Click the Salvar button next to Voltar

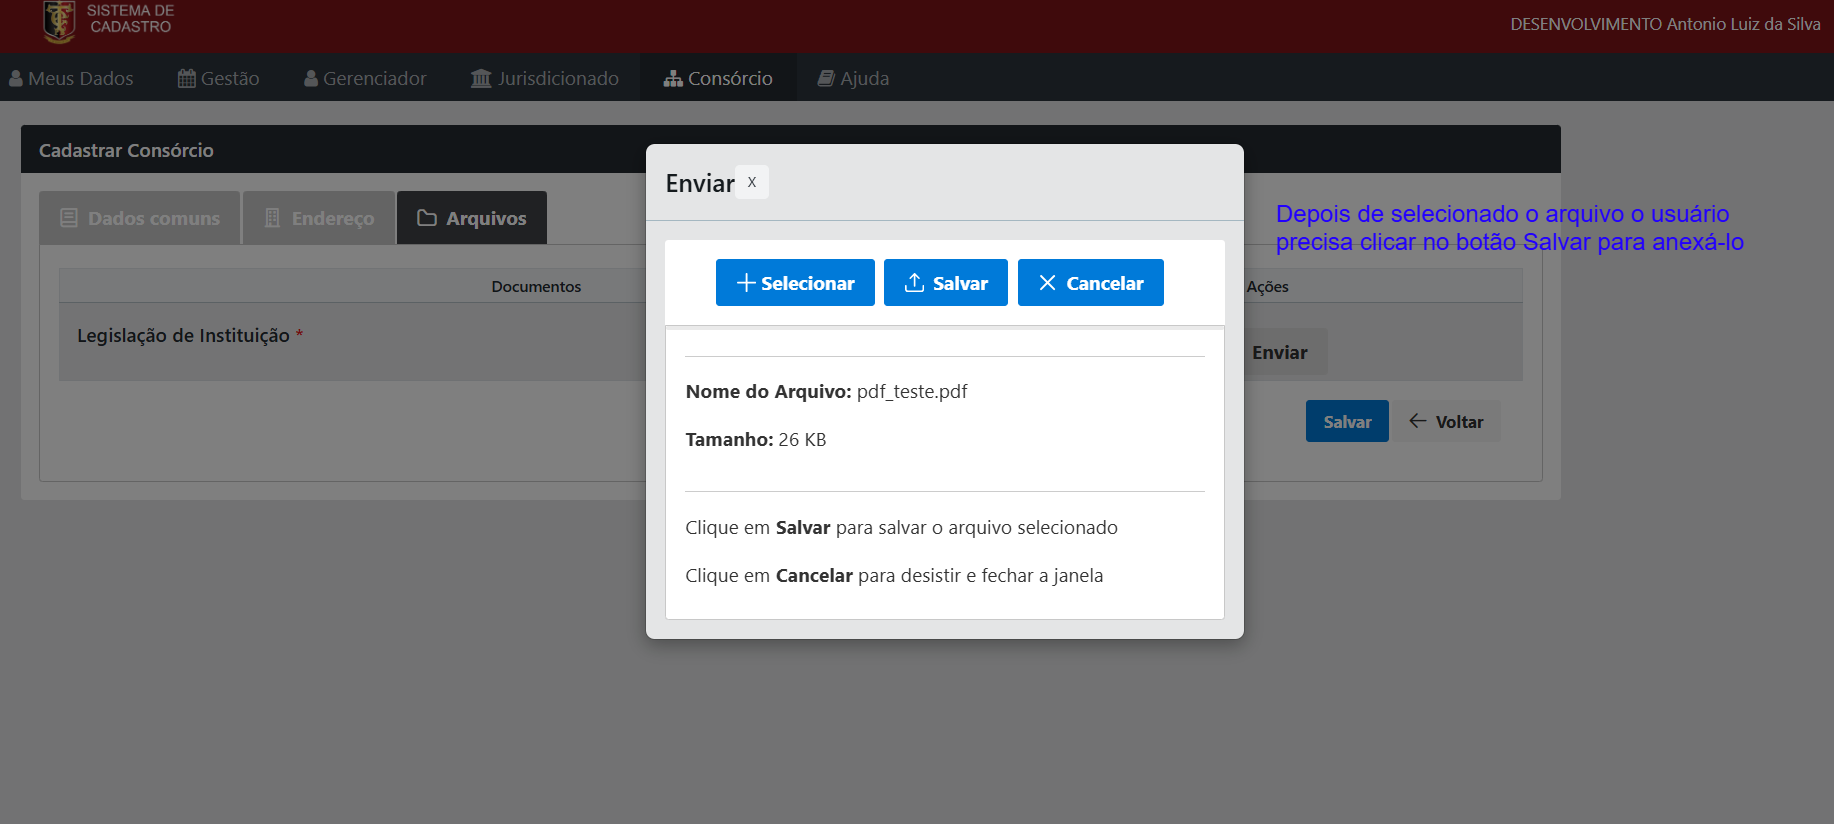click(x=1347, y=421)
